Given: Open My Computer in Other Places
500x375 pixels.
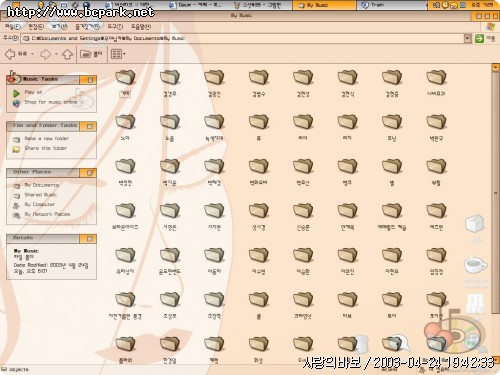Looking at the screenshot, I should coord(40,204).
